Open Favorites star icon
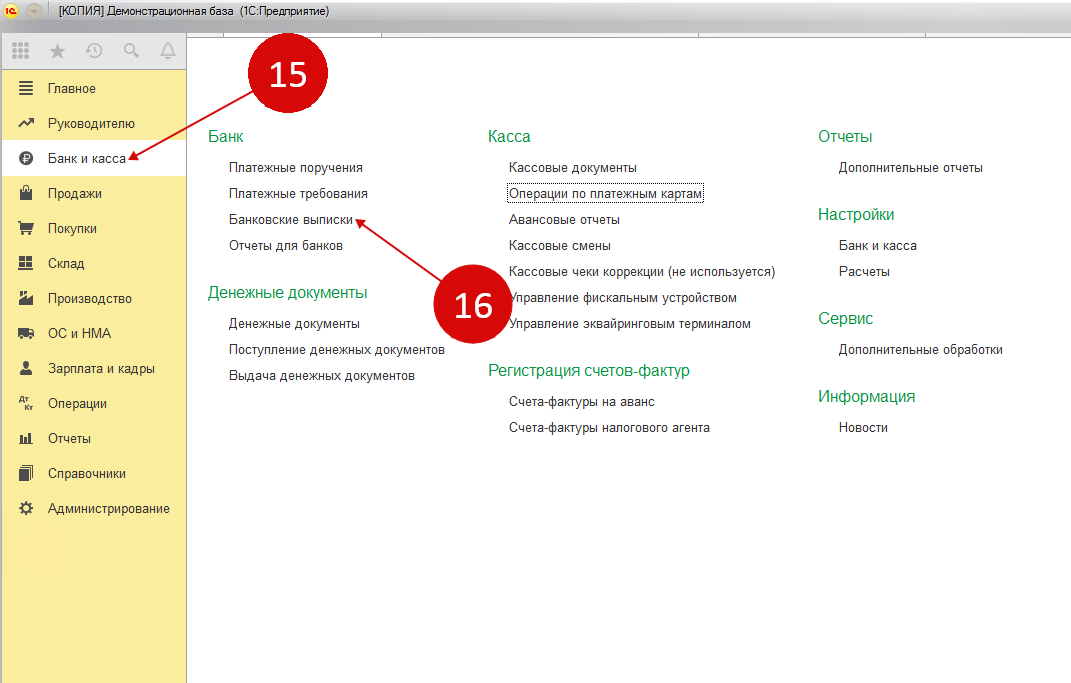This screenshot has height=683, width=1071. click(57, 51)
